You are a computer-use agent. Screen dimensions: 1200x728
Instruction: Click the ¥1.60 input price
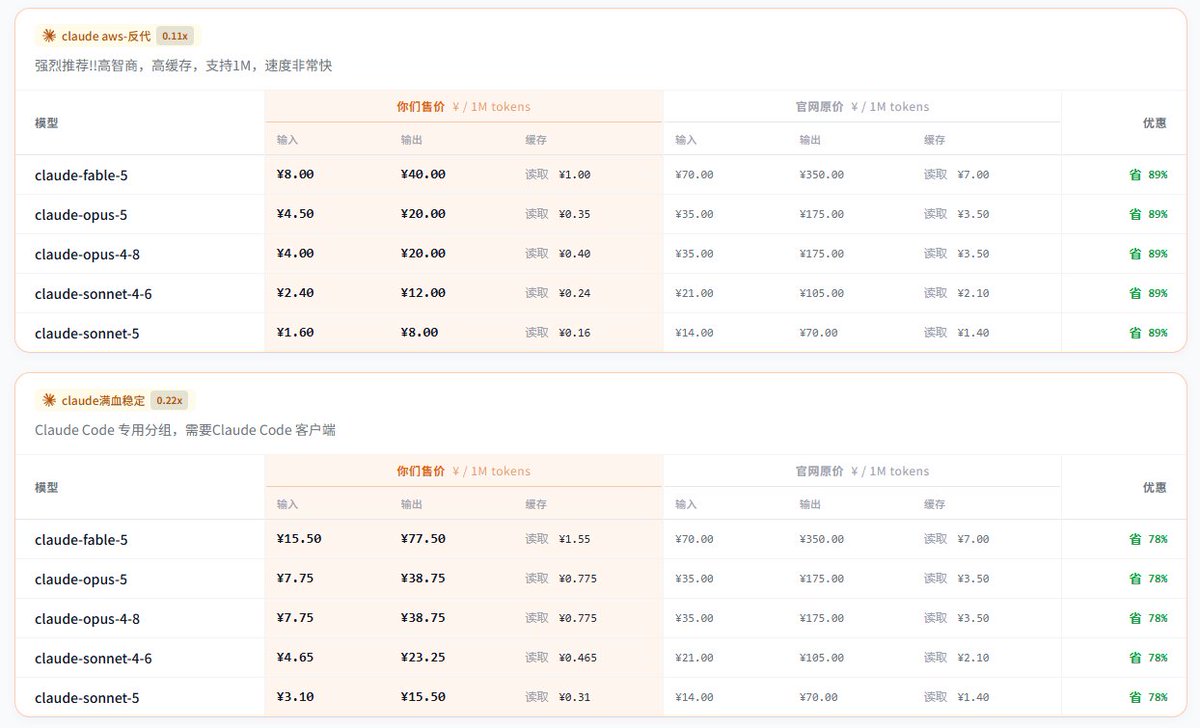point(295,332)
